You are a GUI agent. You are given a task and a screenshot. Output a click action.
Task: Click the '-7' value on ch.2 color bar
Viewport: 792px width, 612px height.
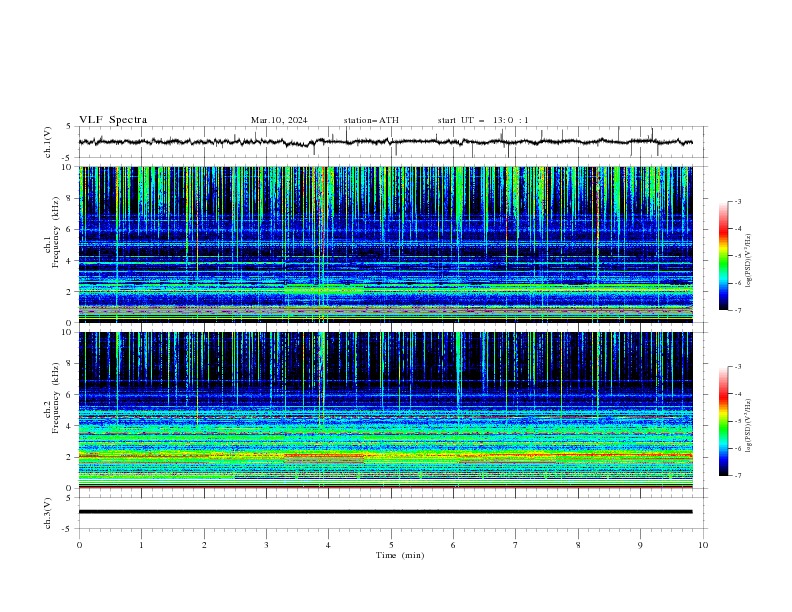pyautogui.click(x=737, y=476)
